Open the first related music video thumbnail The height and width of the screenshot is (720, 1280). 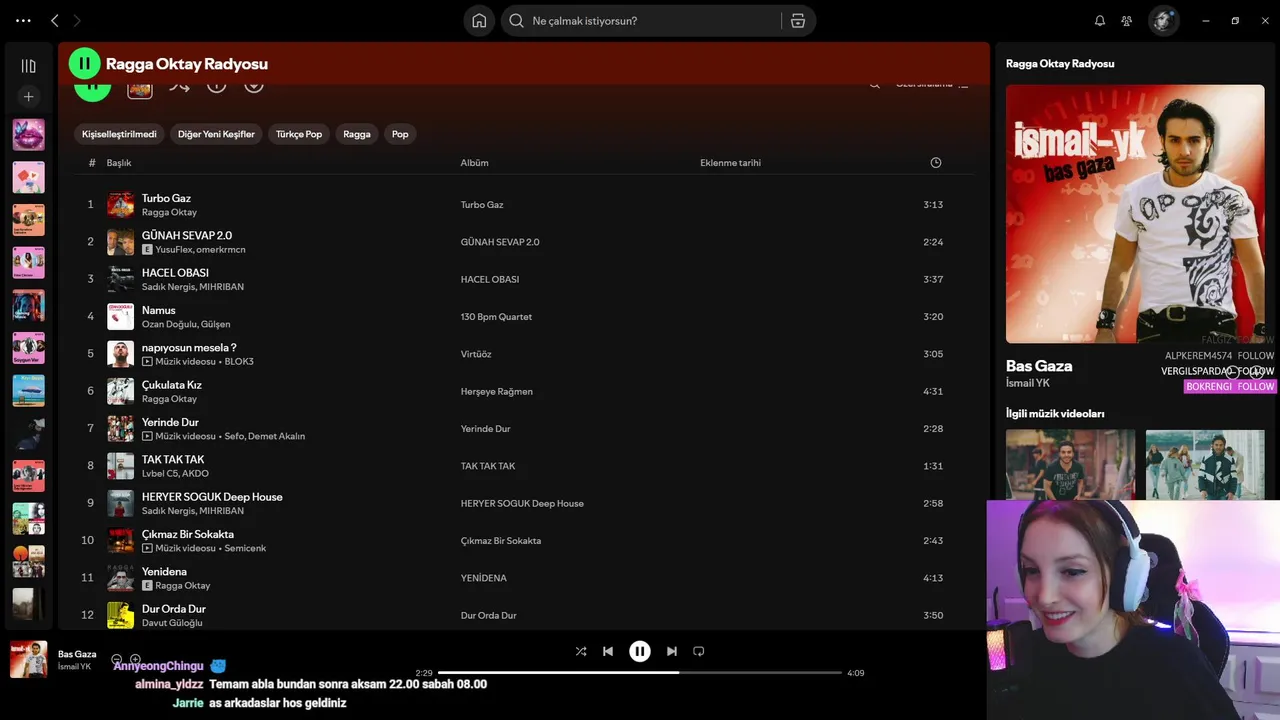pyautogui.click(x=1070, y=465)
